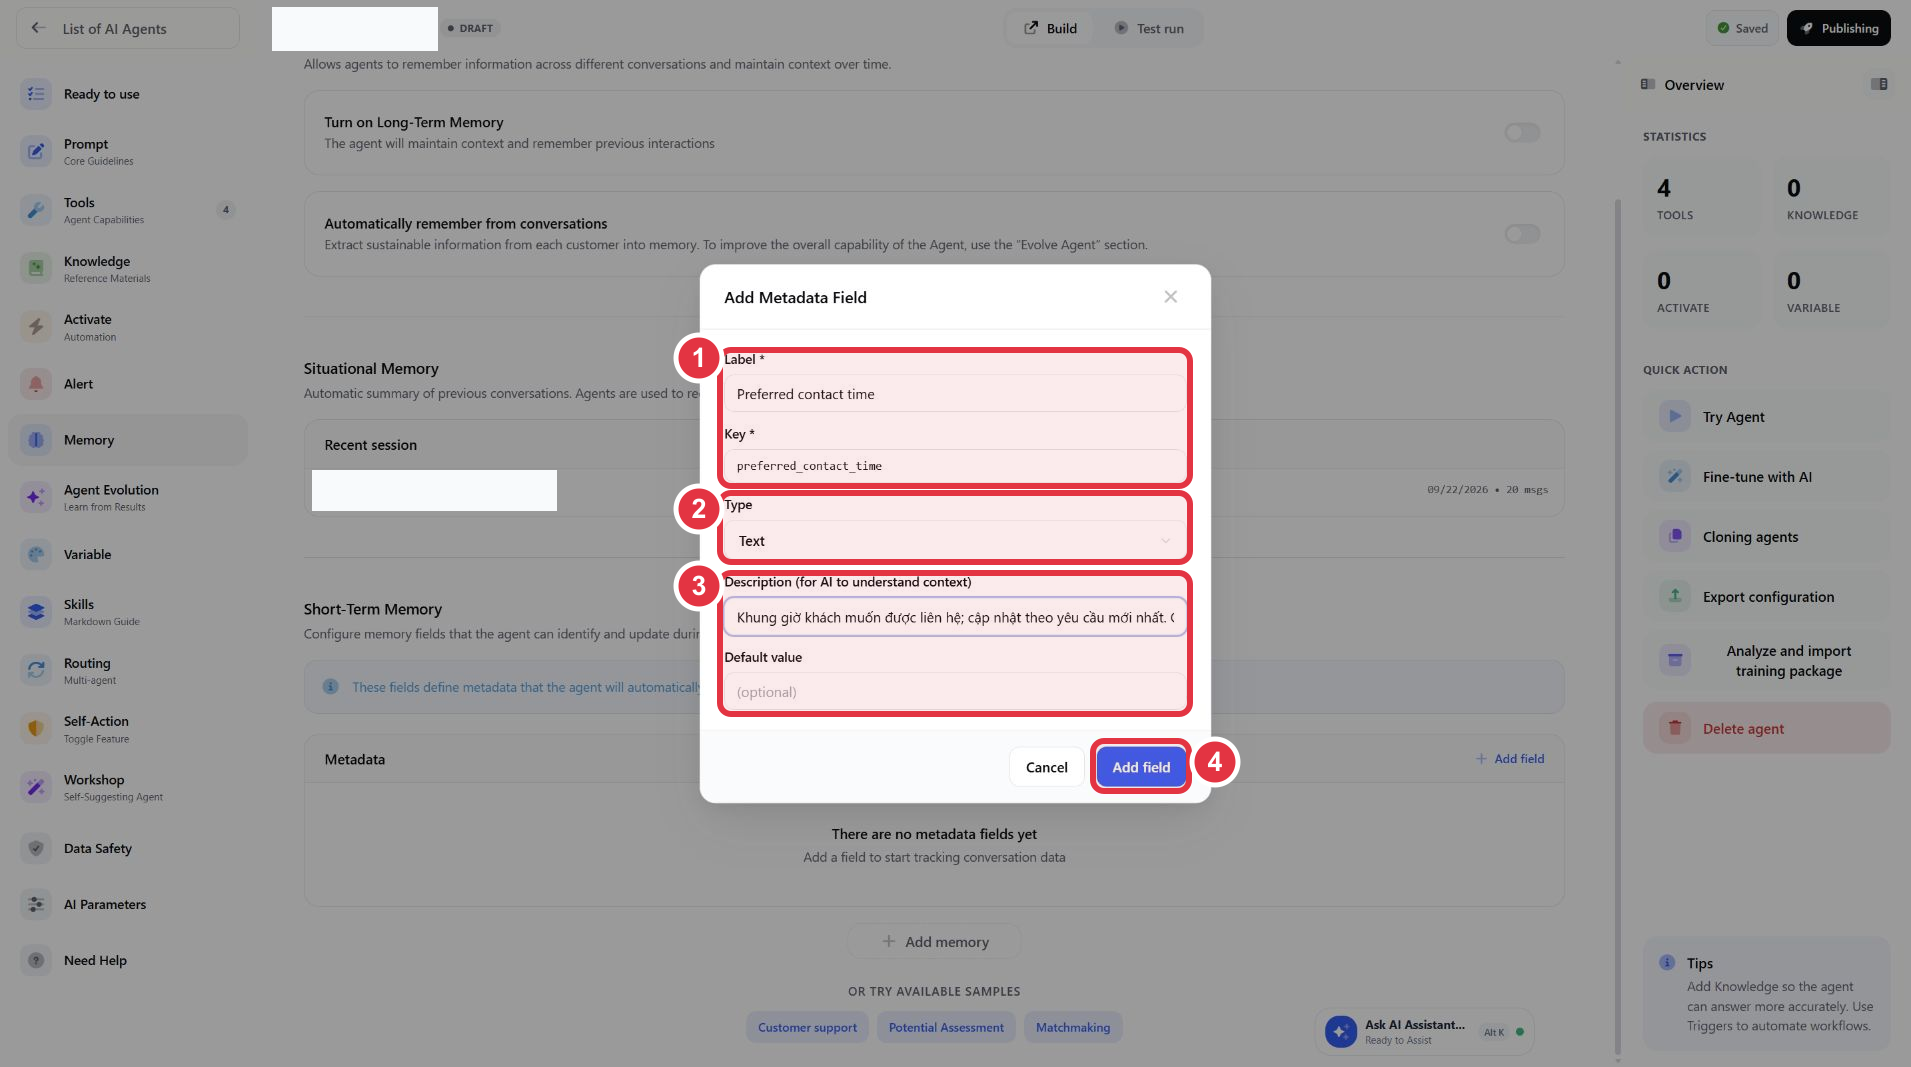Screen dimensions: 1911x1067
Task: Open the Knowledge book icon in sidebar
Action: tap(36, 268)
